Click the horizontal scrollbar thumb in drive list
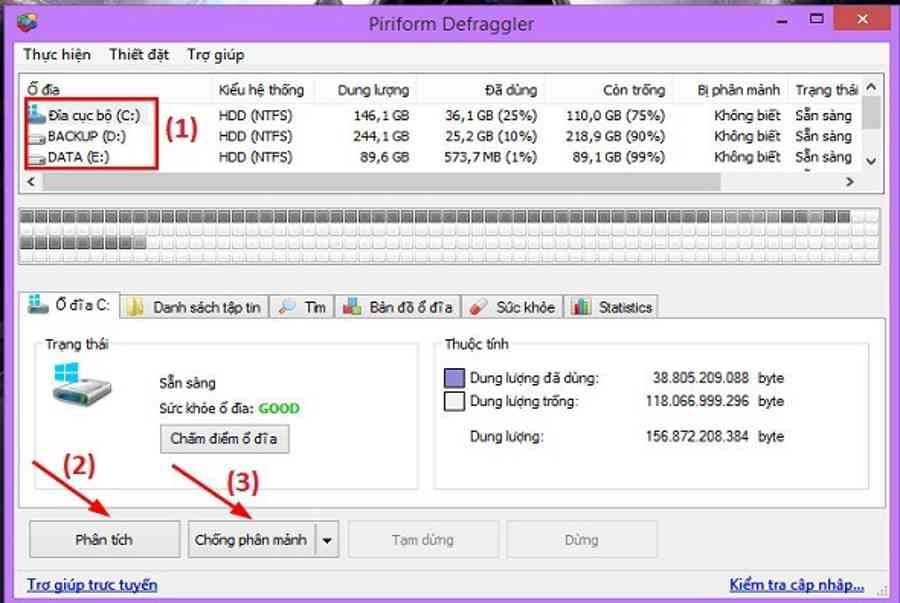 (382, 181)
